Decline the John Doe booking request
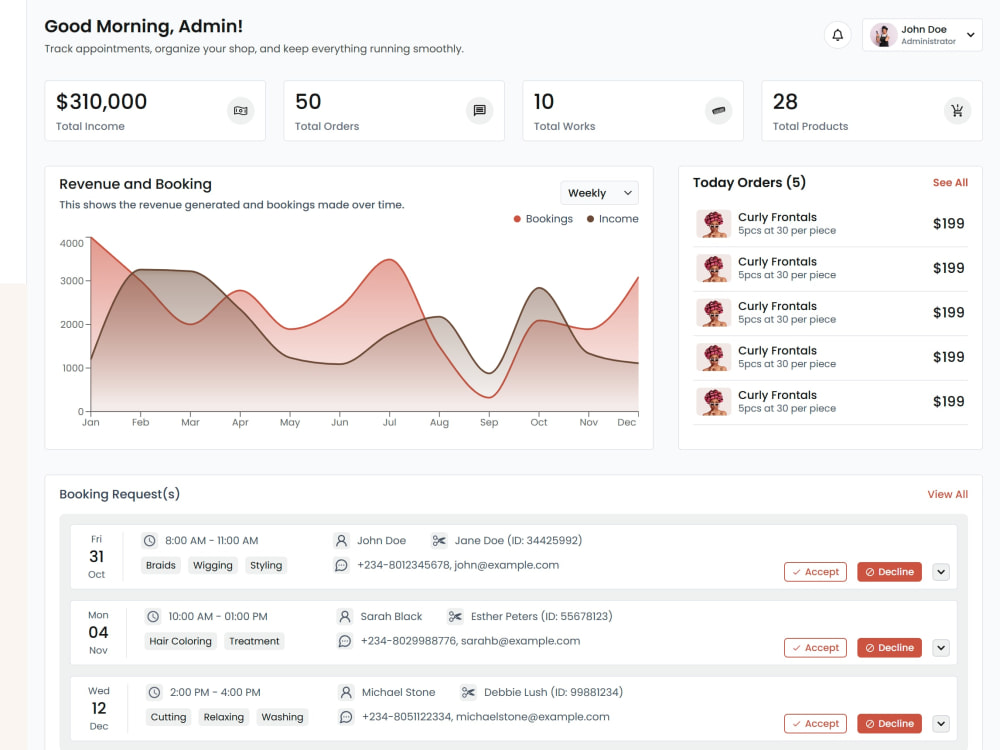 pyautogui.click(x=889, y=572)
